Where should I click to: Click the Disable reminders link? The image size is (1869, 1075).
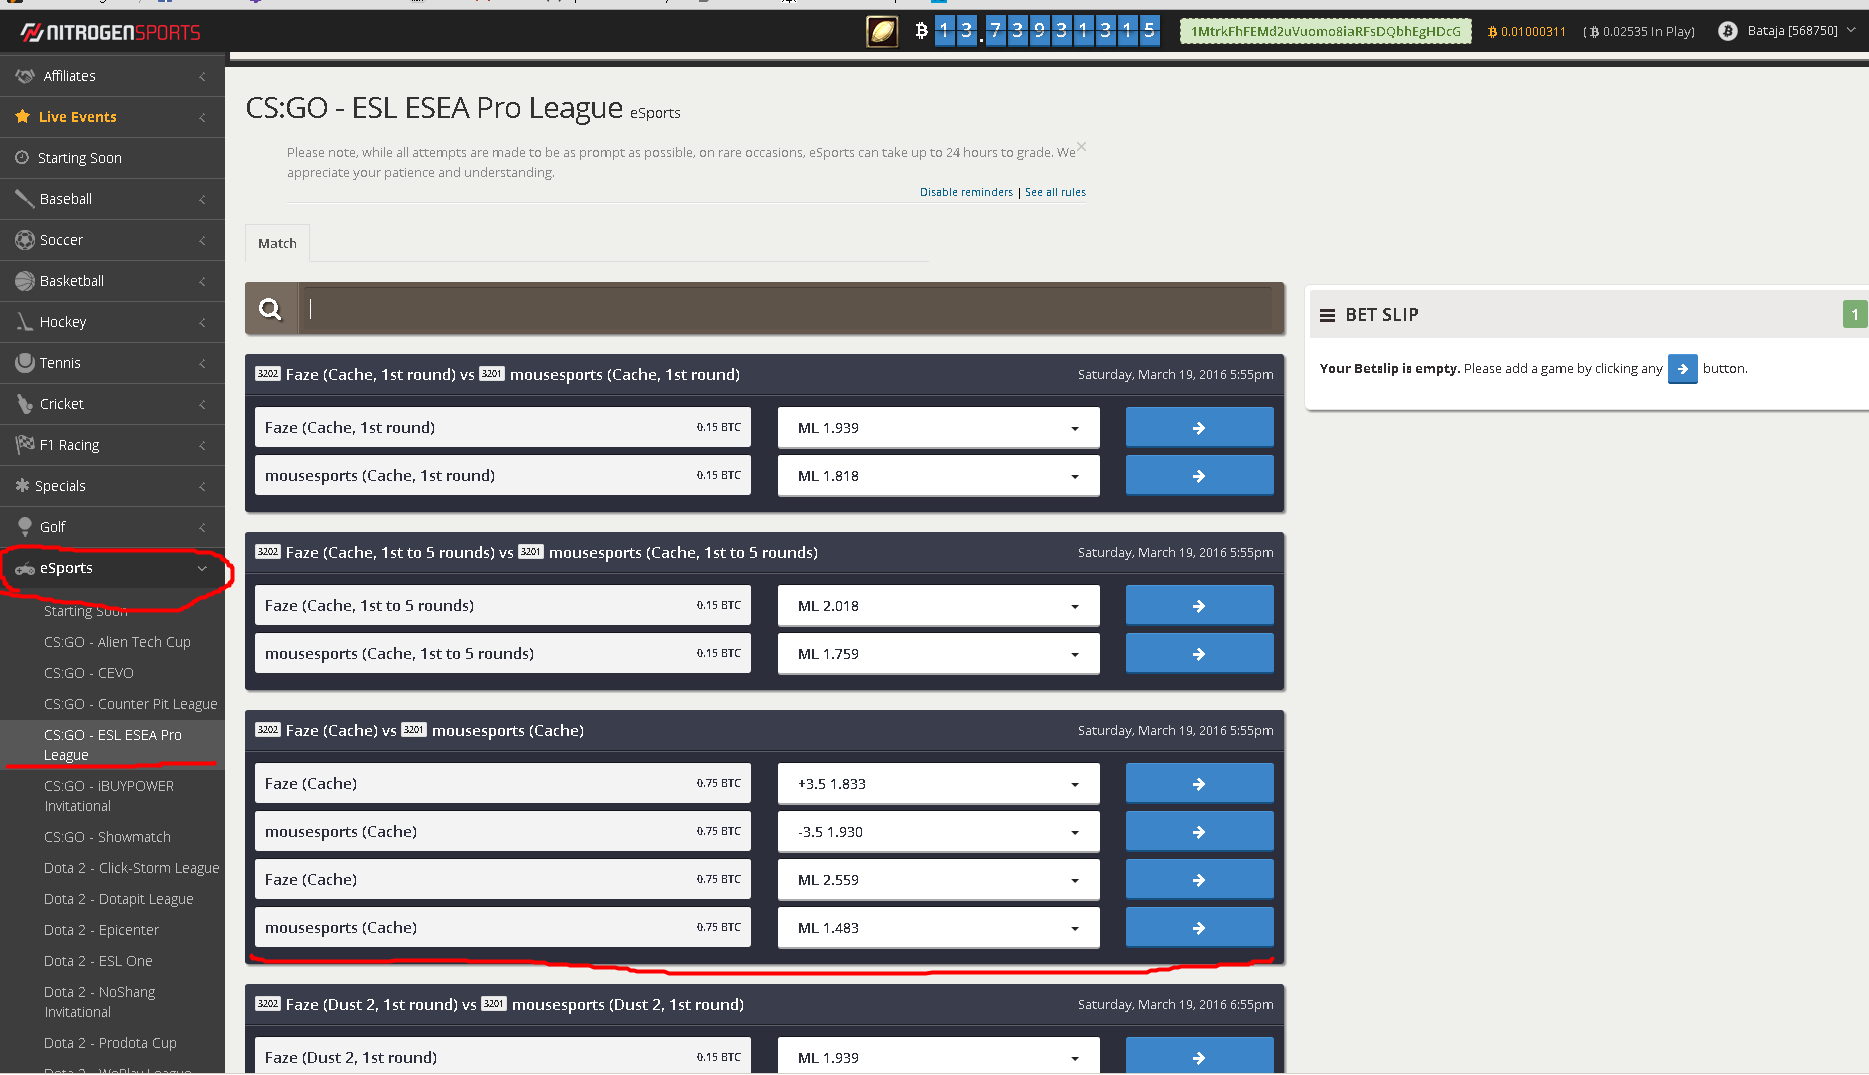click(x=966, y=192)
